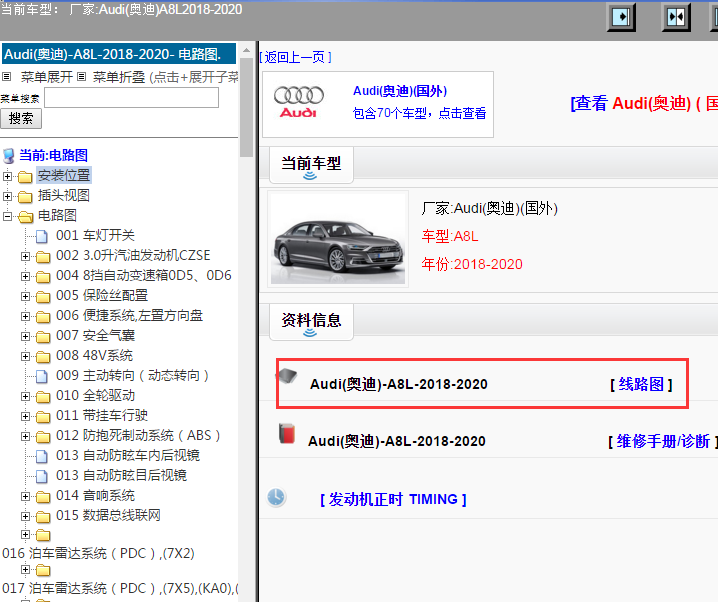Click the Audi logo image

(298, 102)
